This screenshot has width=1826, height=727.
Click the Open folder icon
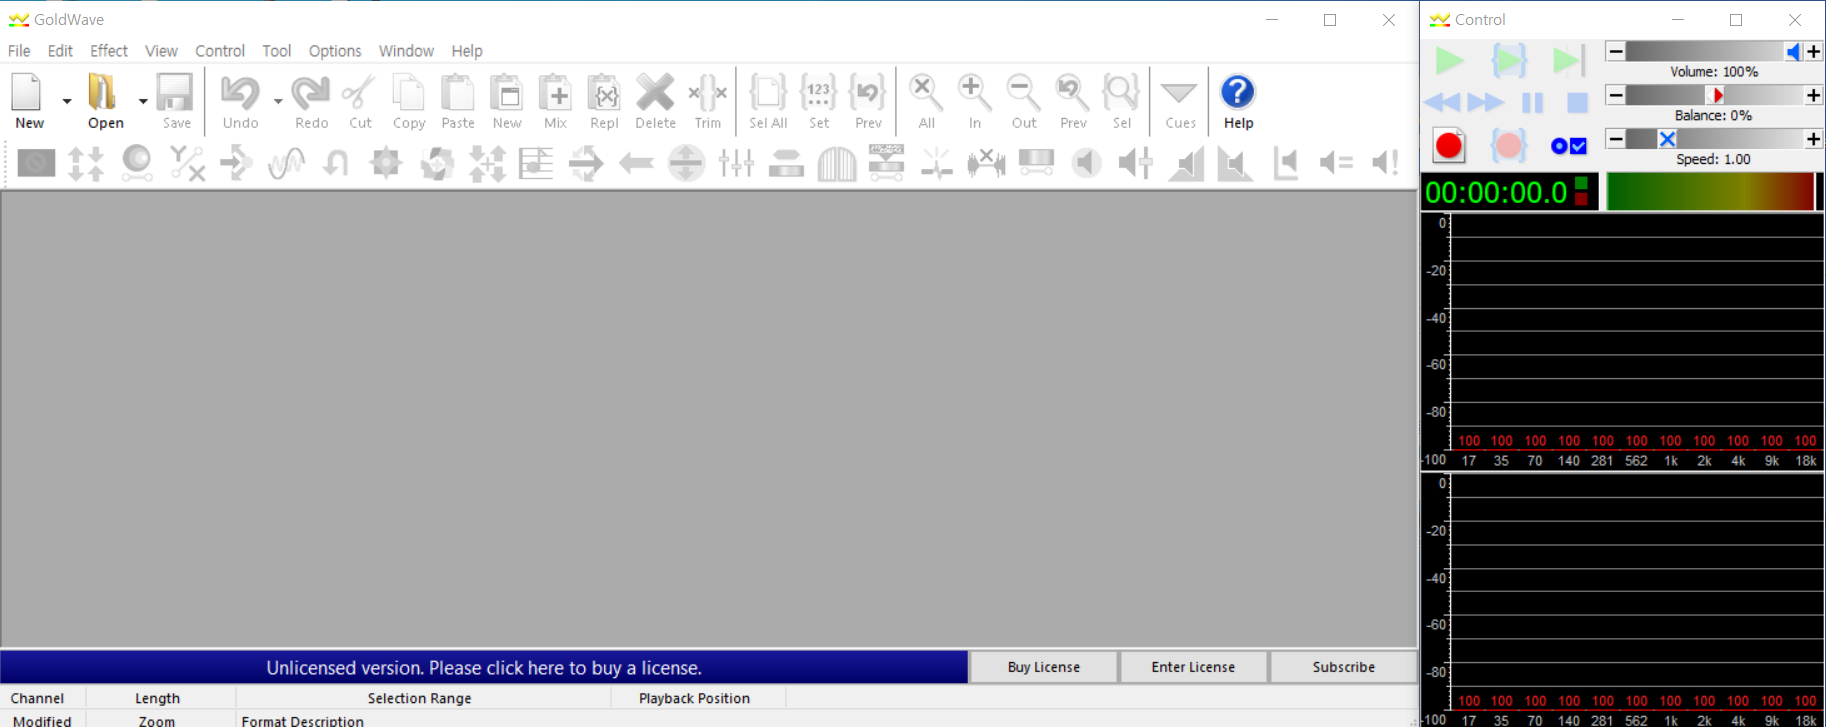104,100
